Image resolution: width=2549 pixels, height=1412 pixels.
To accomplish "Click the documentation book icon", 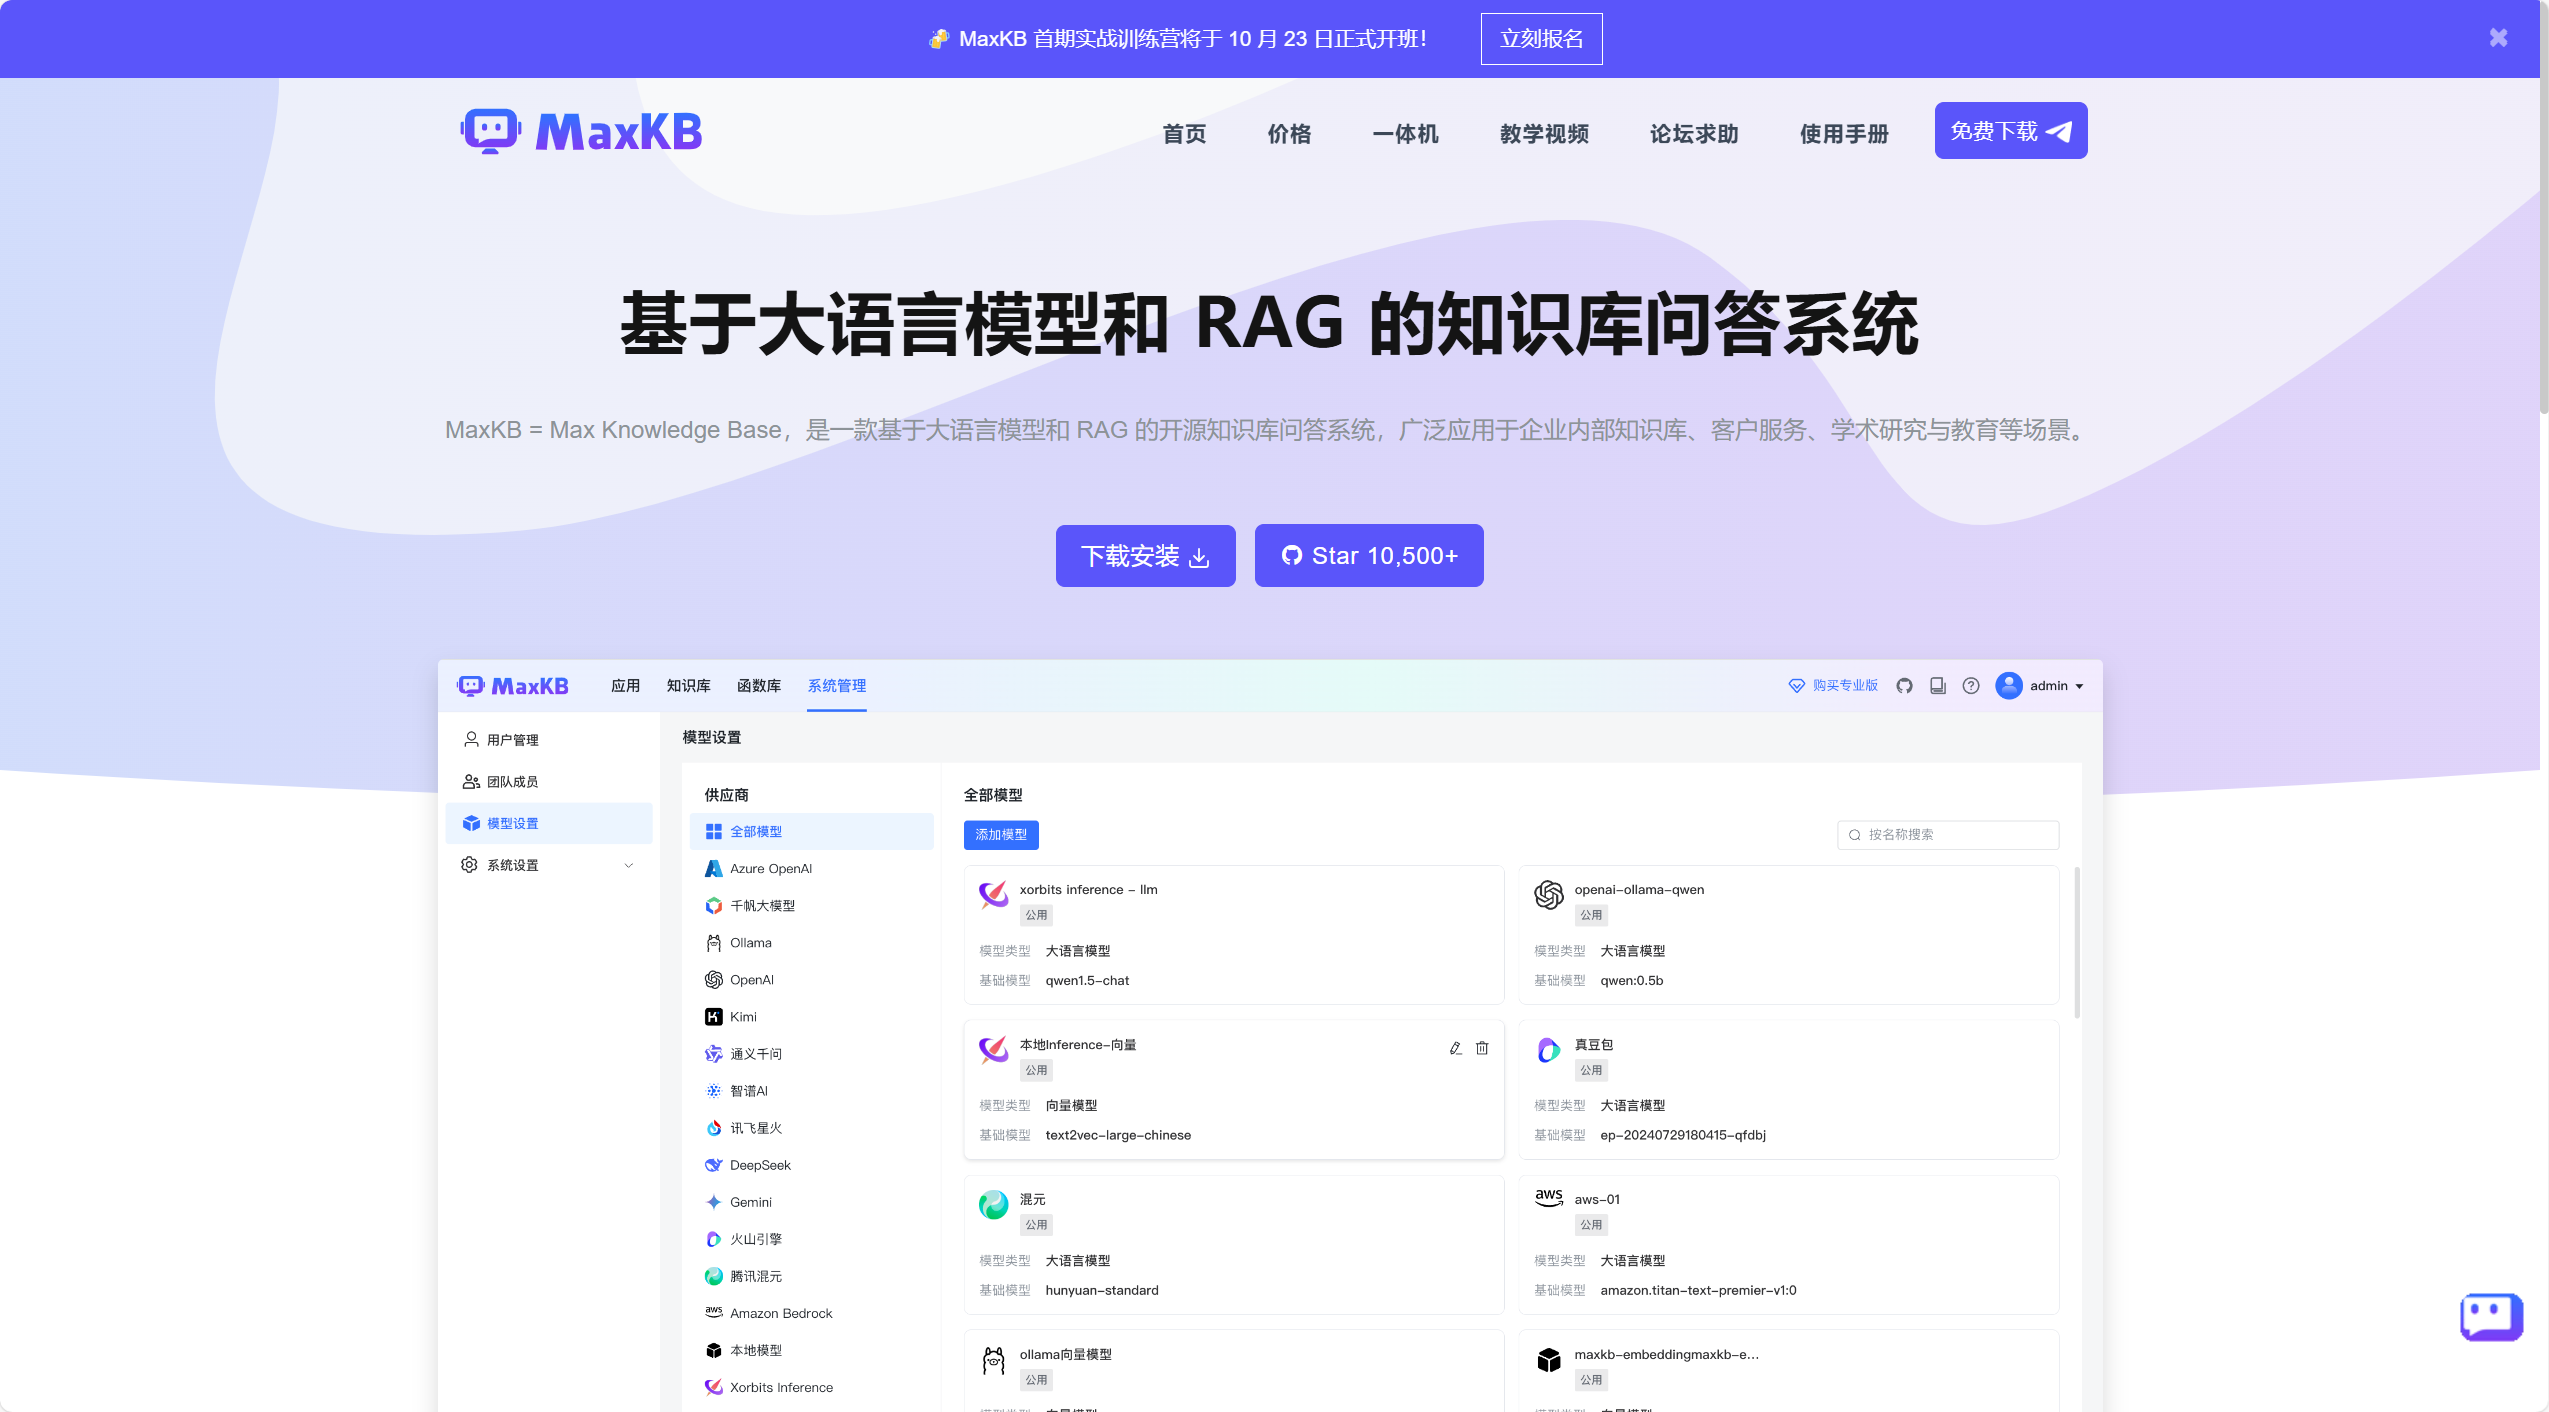I will pyautogui.click(x=1937, y=686).
